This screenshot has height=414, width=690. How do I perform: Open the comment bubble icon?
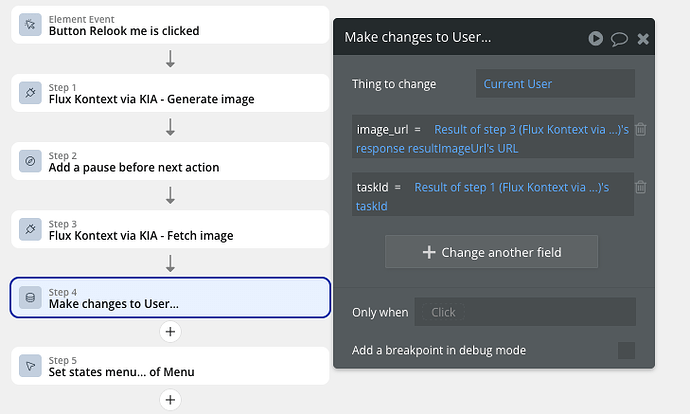pyautogui.click(x=619, y=38)
